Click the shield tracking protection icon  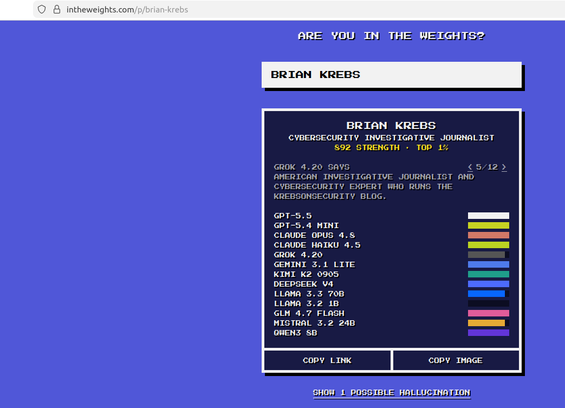tap(42, 9)
